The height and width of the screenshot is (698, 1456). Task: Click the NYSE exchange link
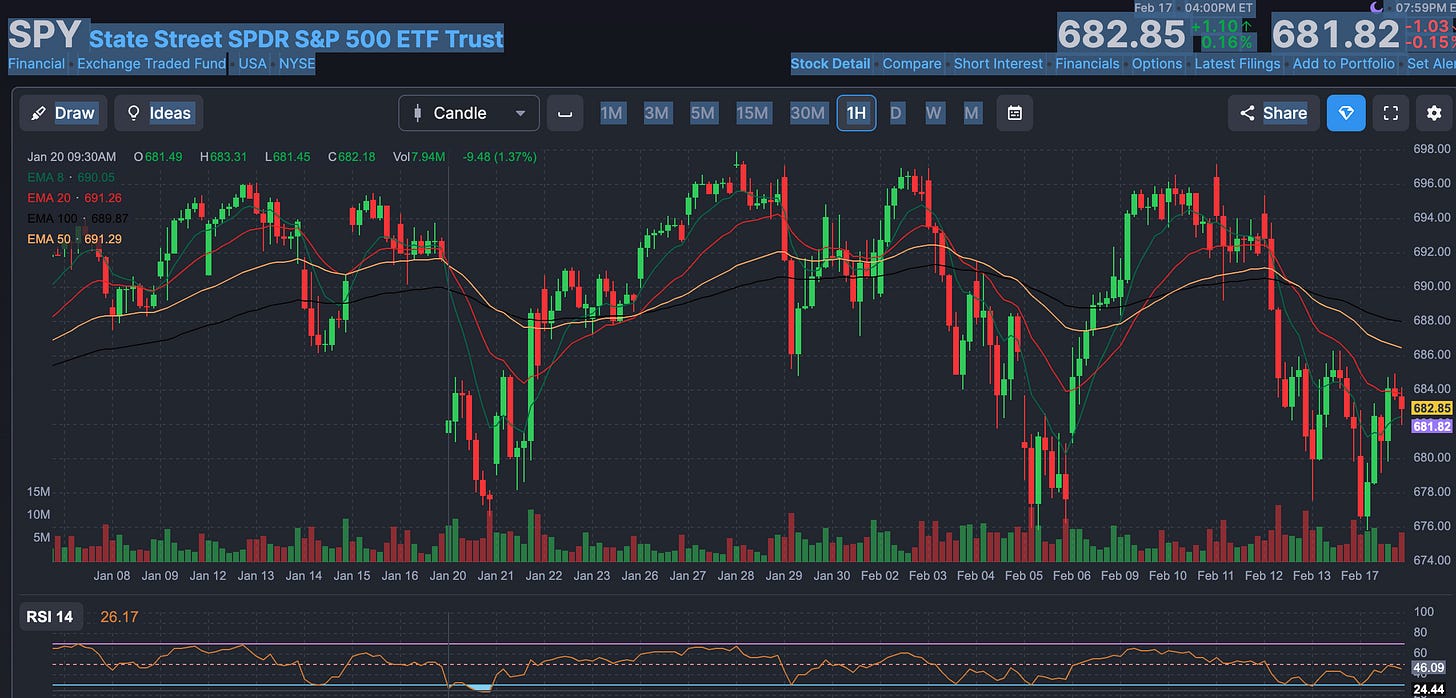coord(297,63)
